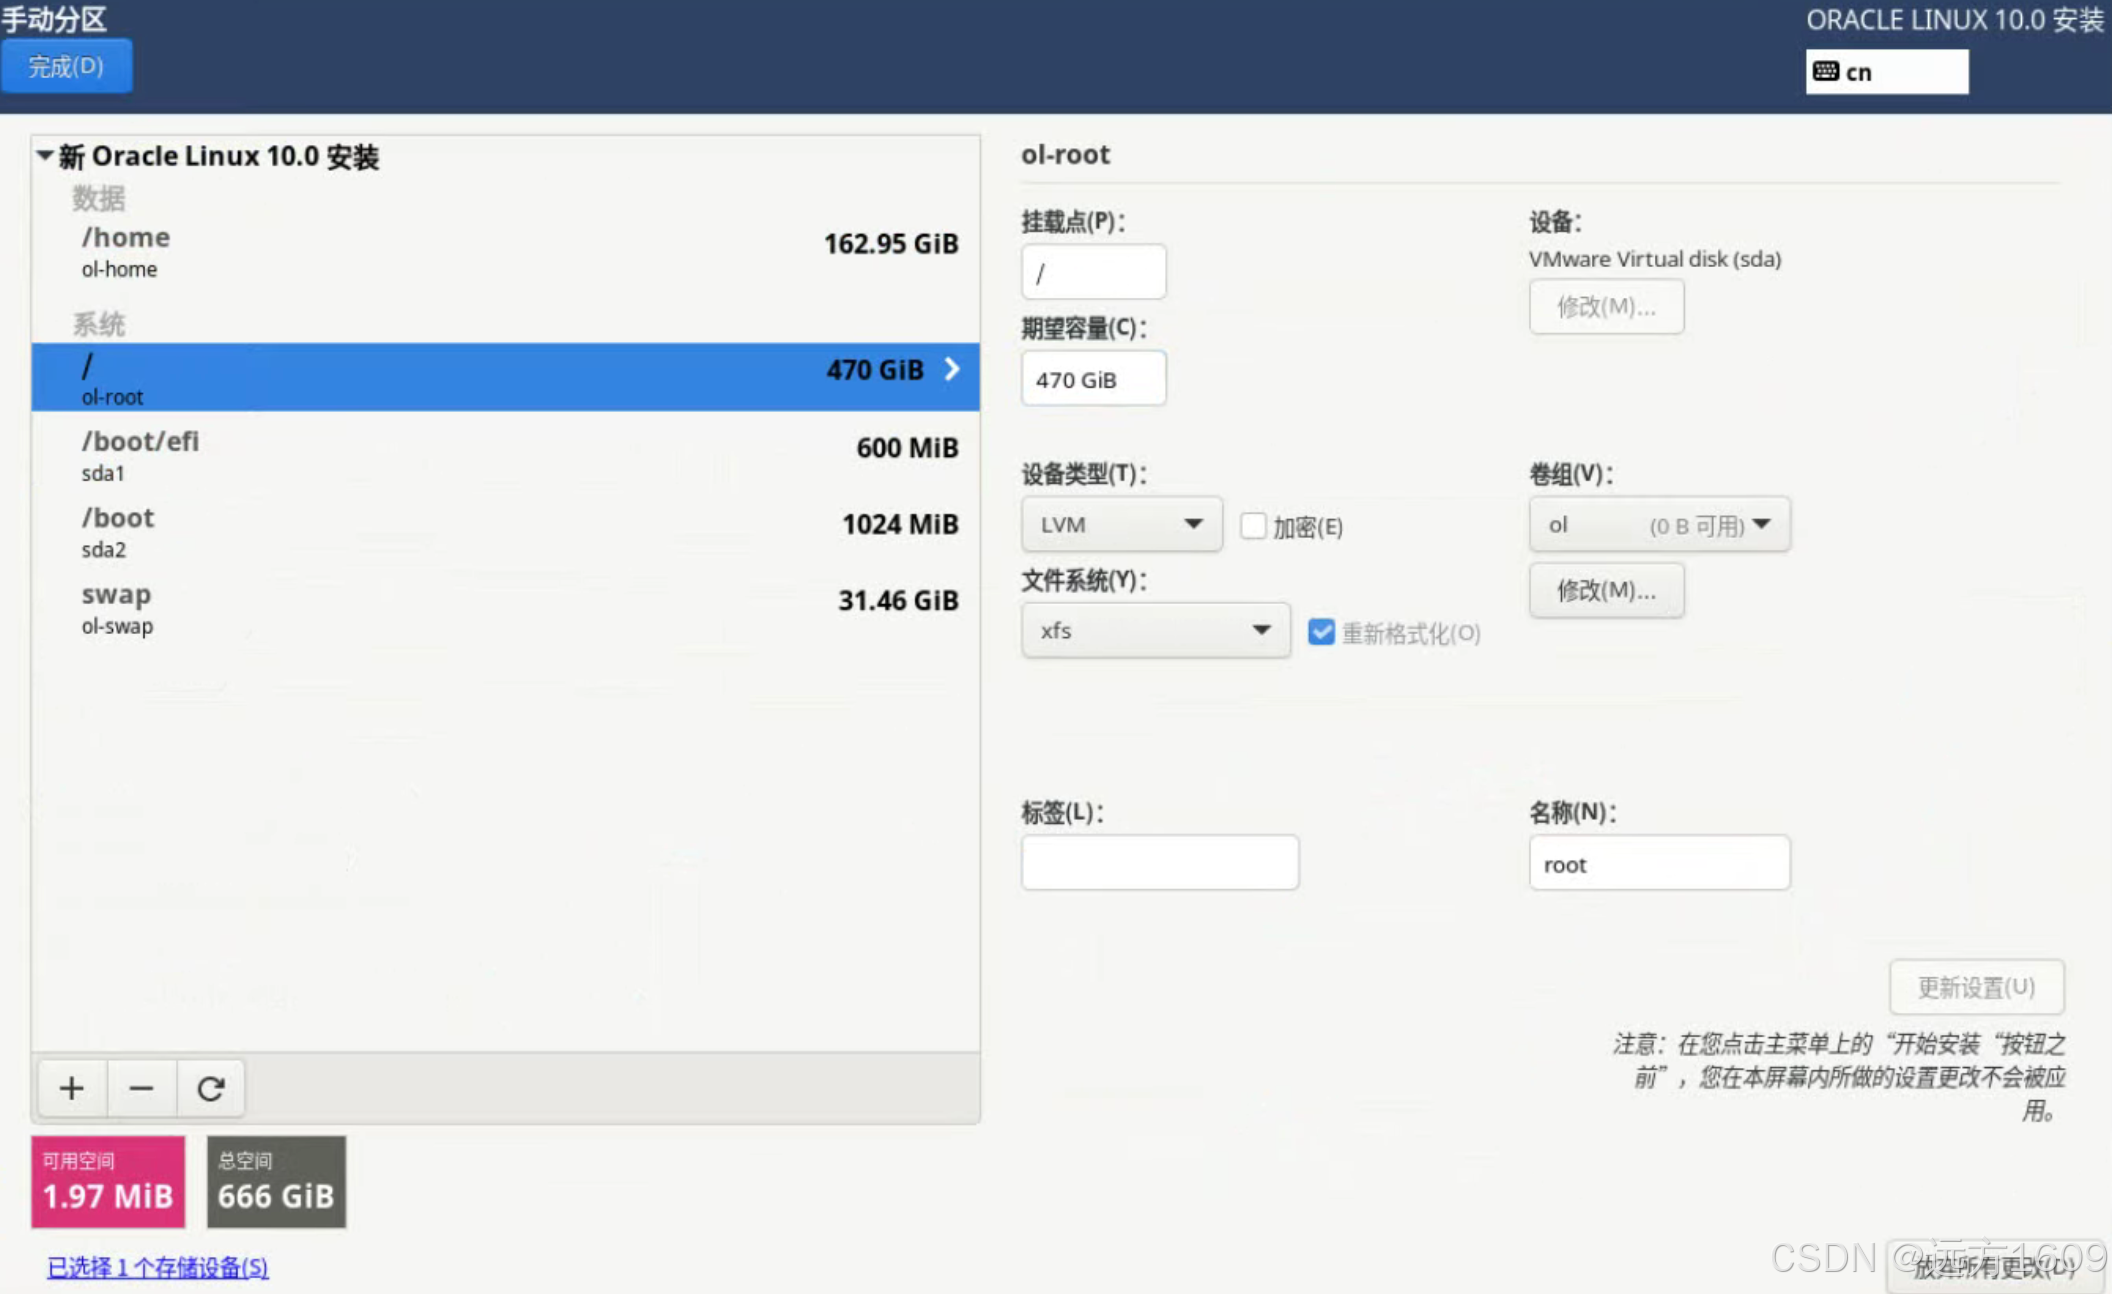The image size is (2112, 1294).
Task: Open the xfs file system dropdown
Action: (x=1155, y=630)
